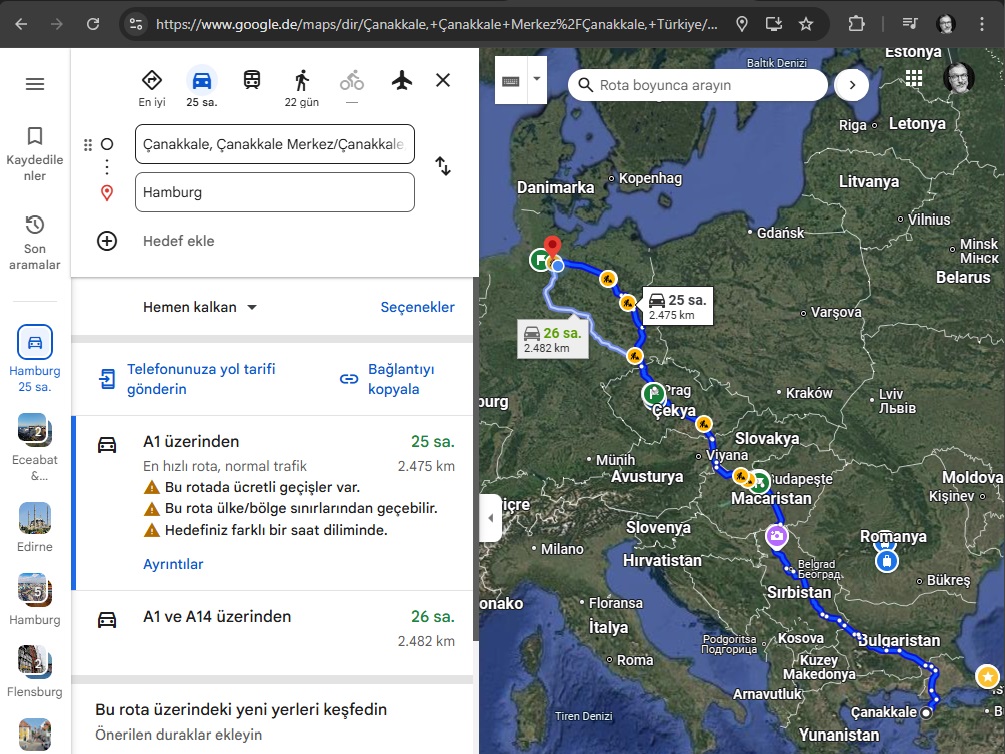Collapse the side panel arrow
The height and width of the screenshot is (754, 1005).
click(490, 518)
